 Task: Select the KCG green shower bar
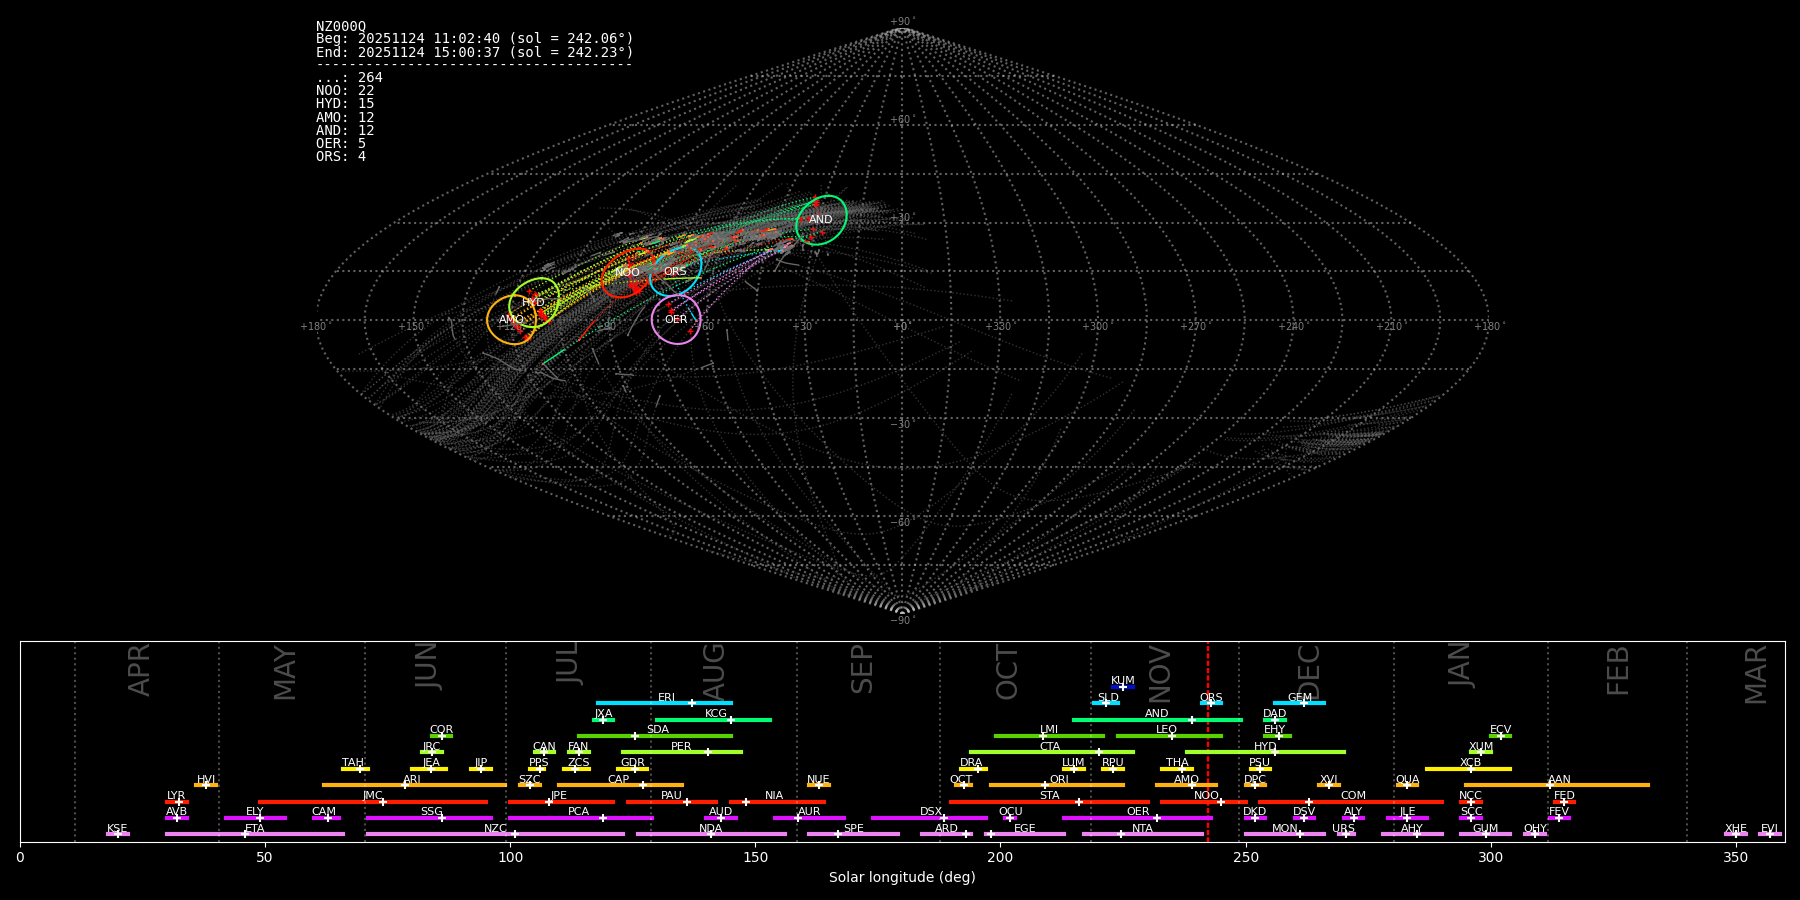[713, 719]
